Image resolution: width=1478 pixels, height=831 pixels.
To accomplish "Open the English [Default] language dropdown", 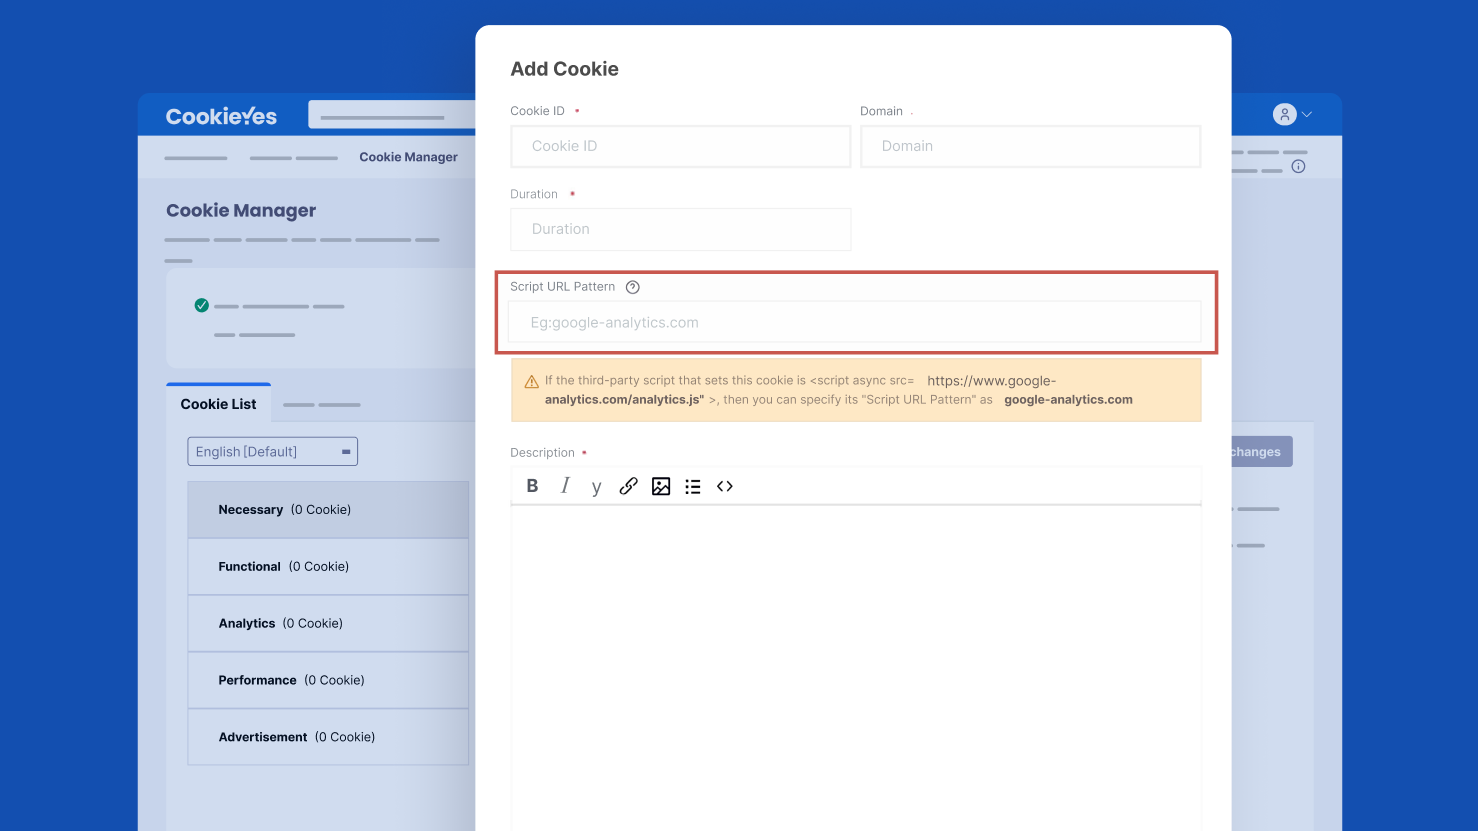I will tap(272, 451).
